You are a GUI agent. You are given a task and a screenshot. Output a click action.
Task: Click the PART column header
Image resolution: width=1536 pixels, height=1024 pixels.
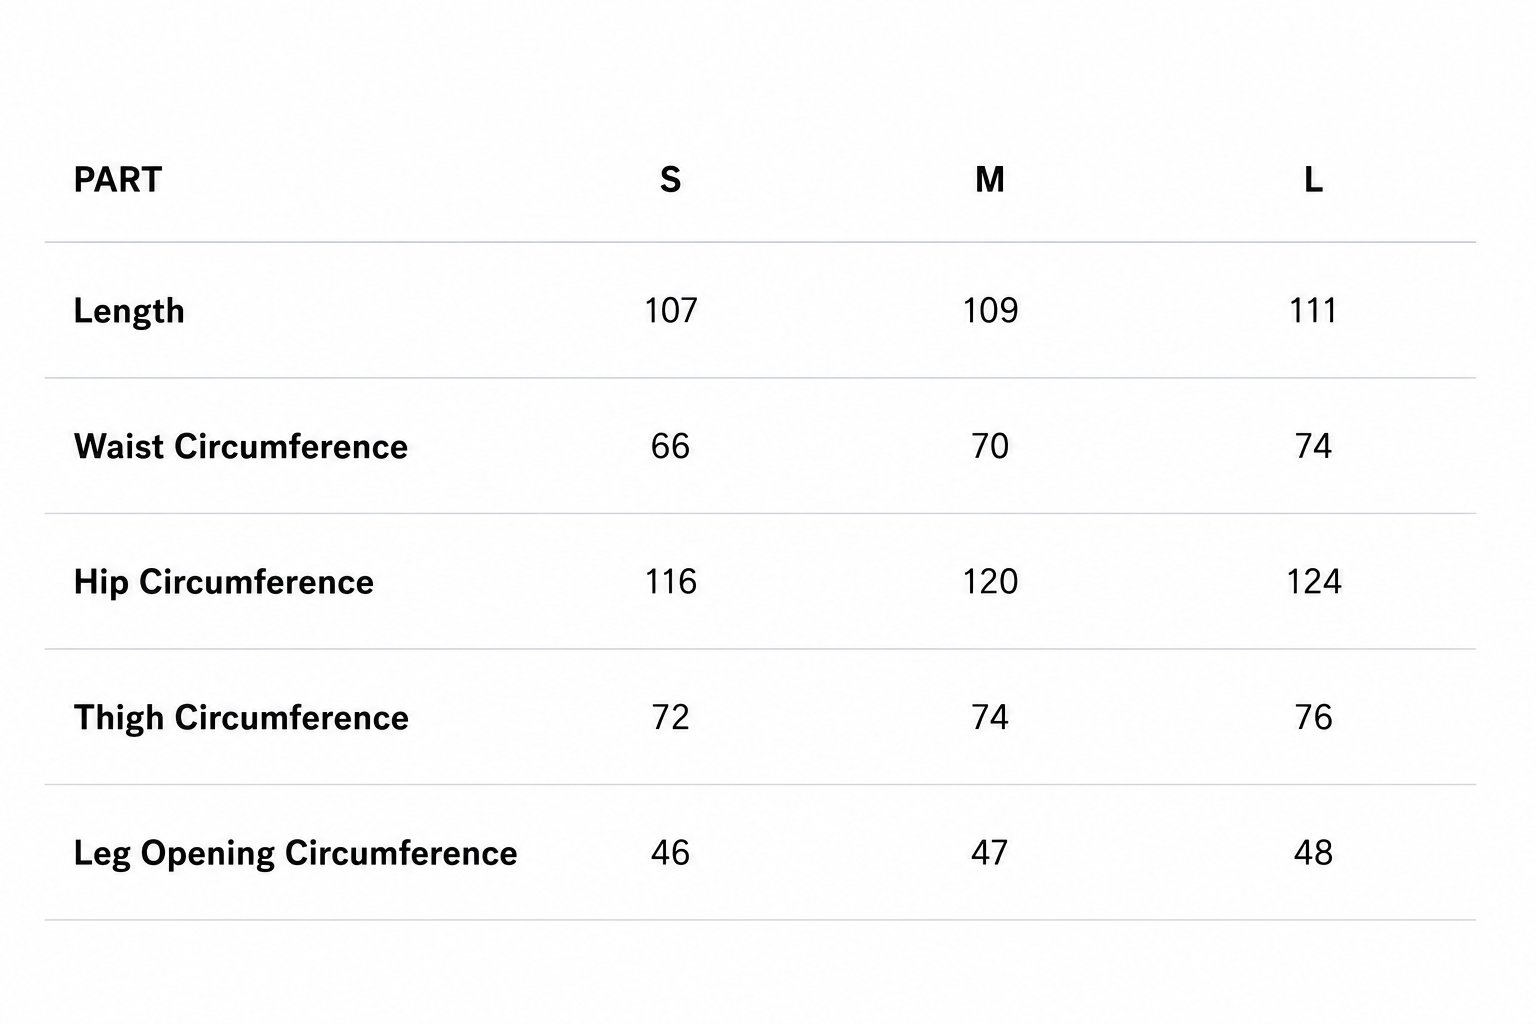coord(117,180)
